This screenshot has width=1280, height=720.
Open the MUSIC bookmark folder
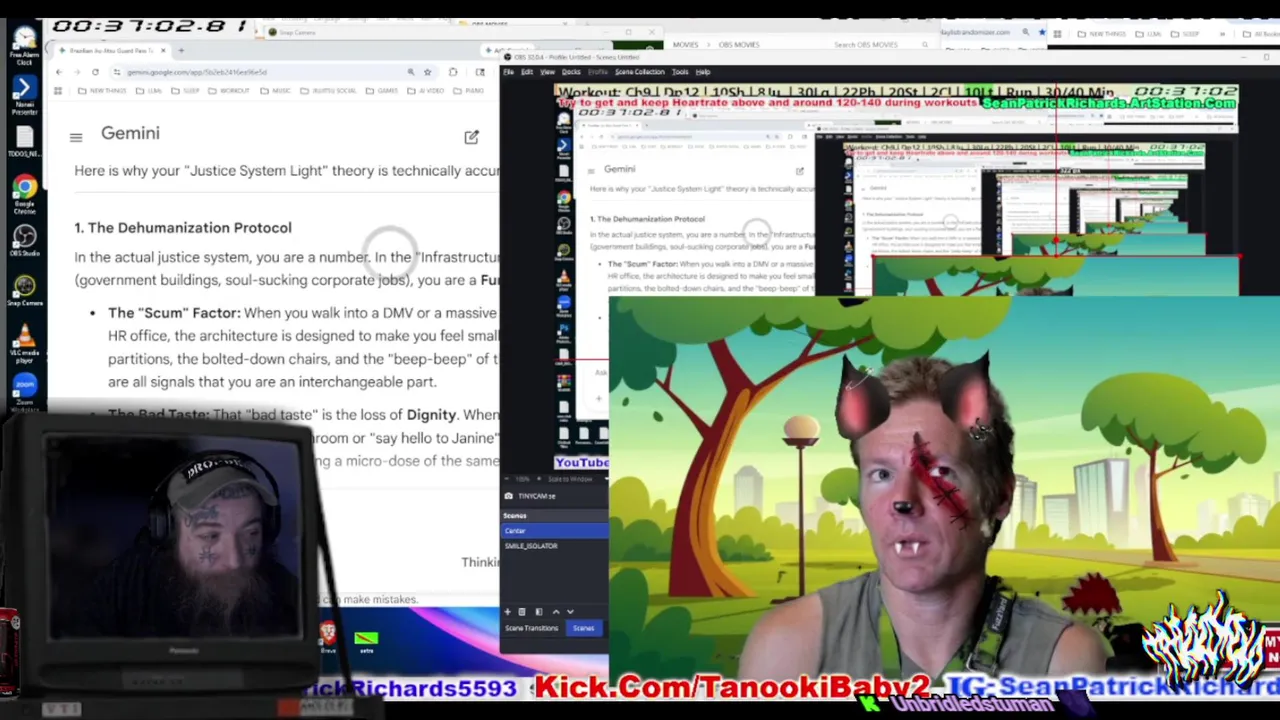(275, 90)
